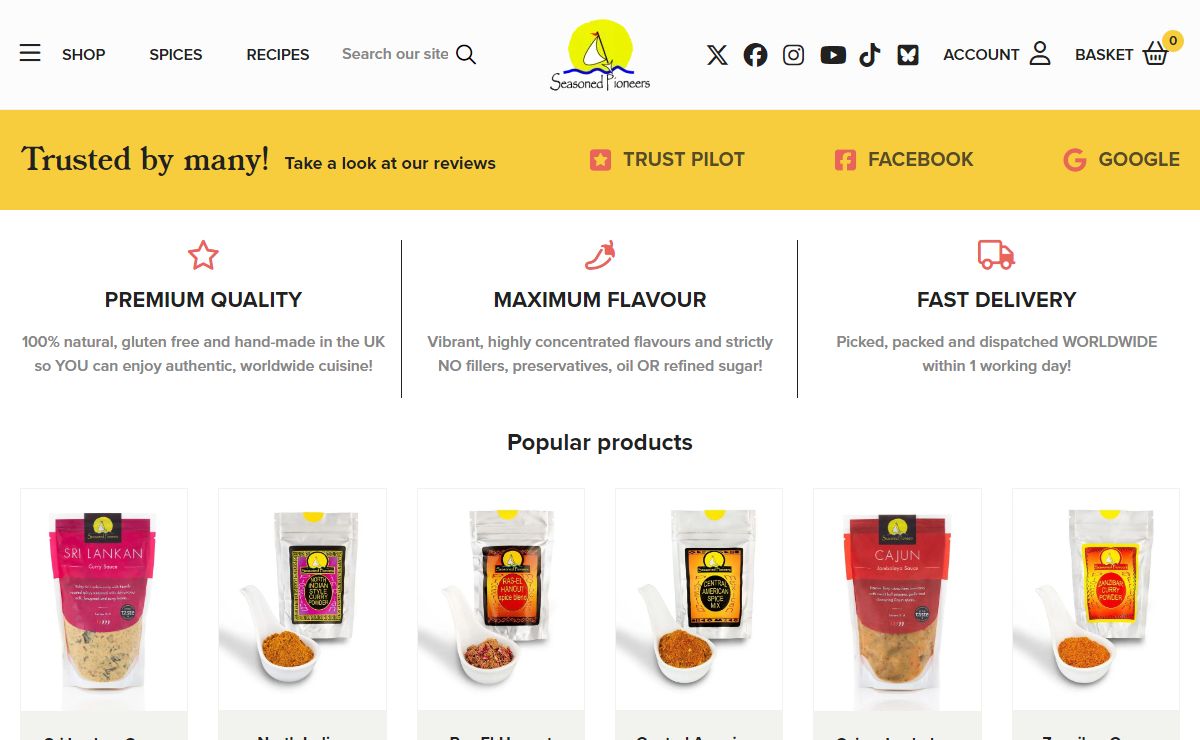Open the basket cart icon
Viewport: 1200px width, 740px height.
tap(1156, 53)
